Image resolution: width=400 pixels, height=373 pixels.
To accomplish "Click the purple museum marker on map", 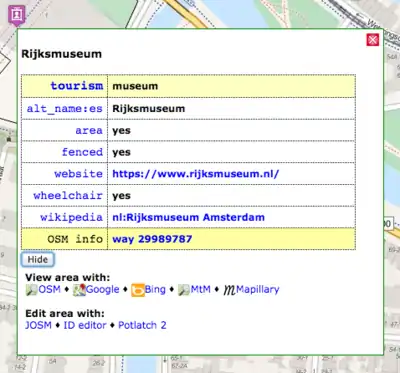I will pos(16,15).
